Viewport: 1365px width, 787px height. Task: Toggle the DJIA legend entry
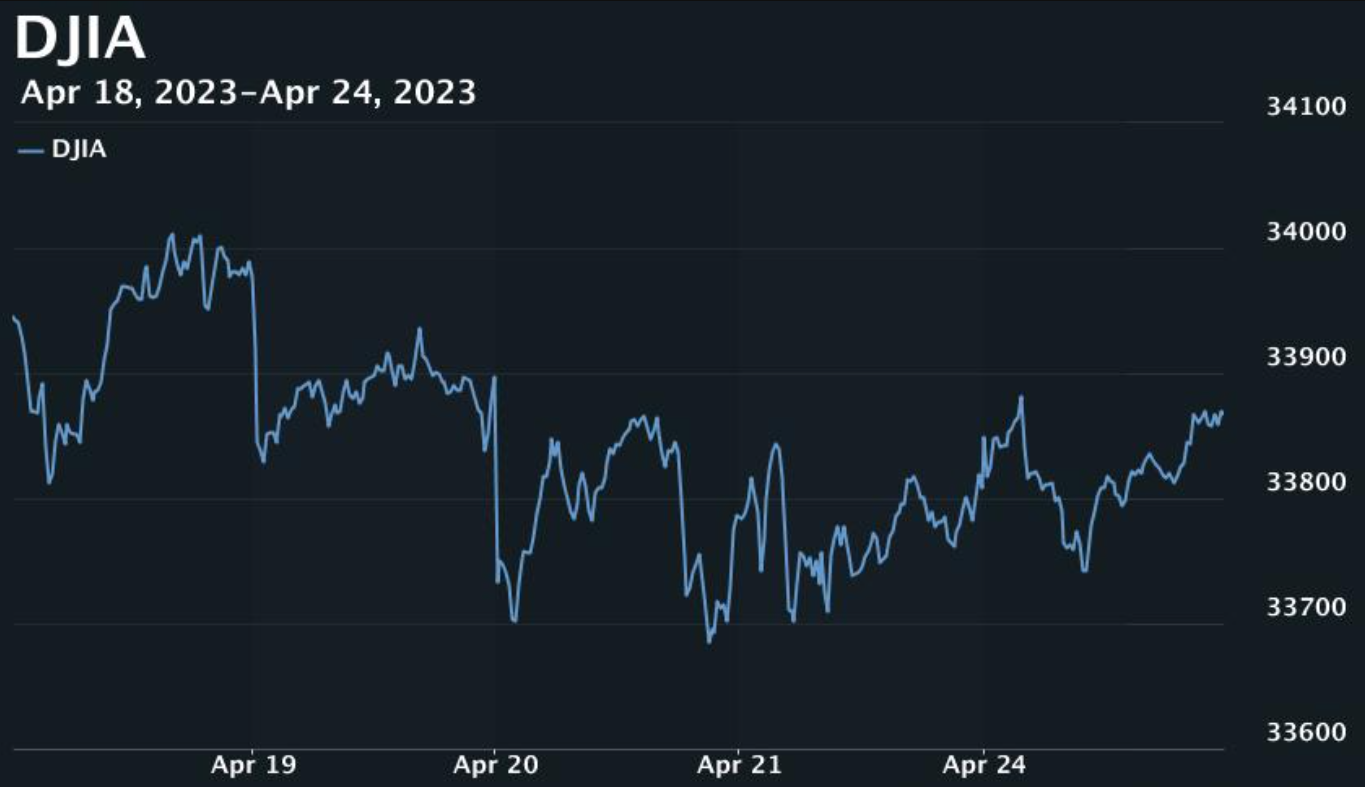pos(62,150)
